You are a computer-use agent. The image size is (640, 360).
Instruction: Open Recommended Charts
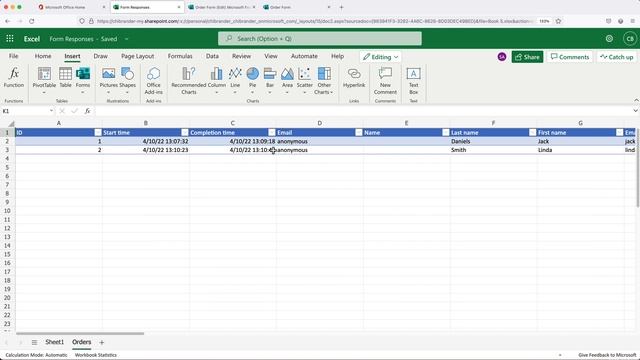189,80
